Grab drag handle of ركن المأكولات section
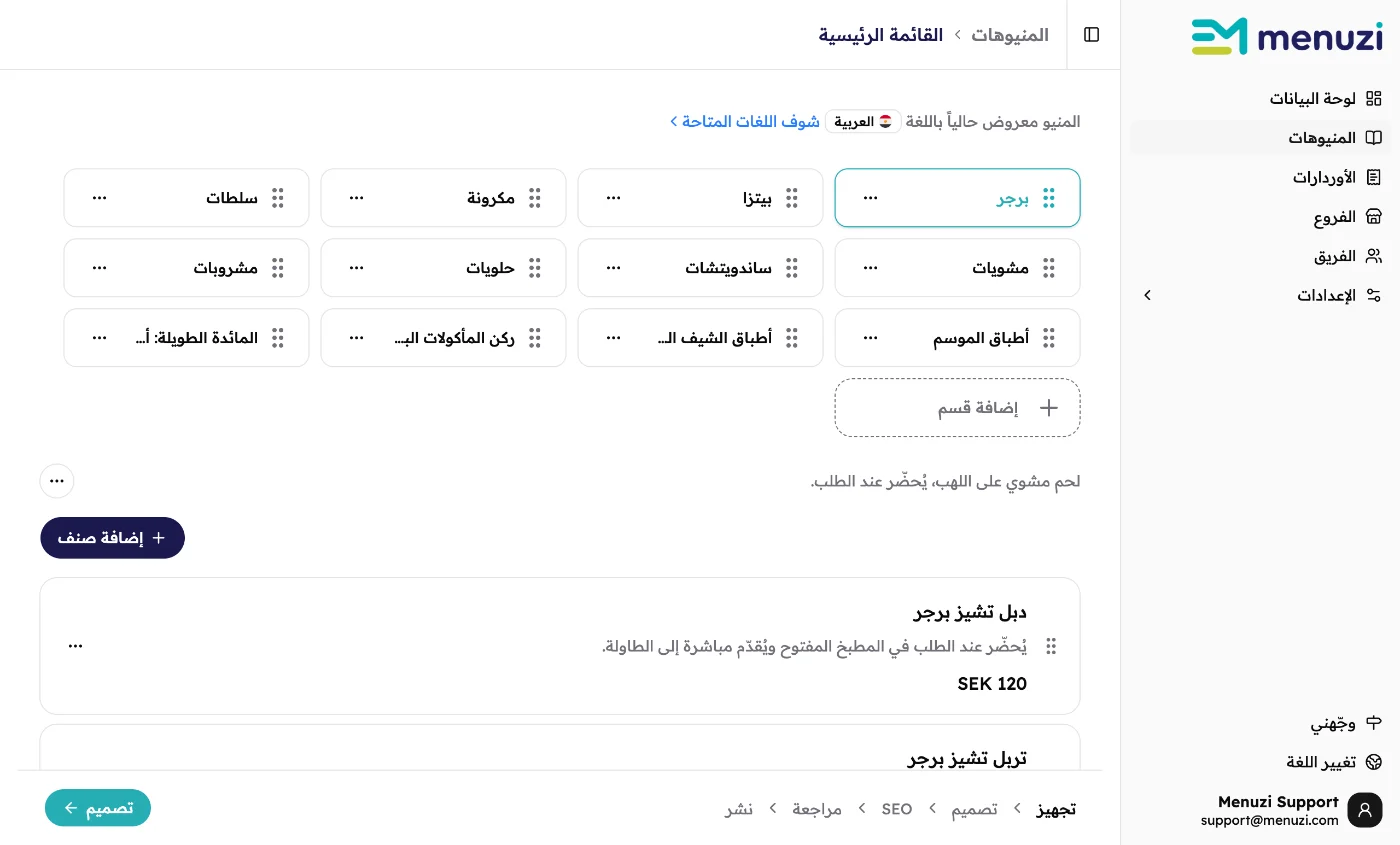Viewport: 1400px width, 845px height. (535, 338)
